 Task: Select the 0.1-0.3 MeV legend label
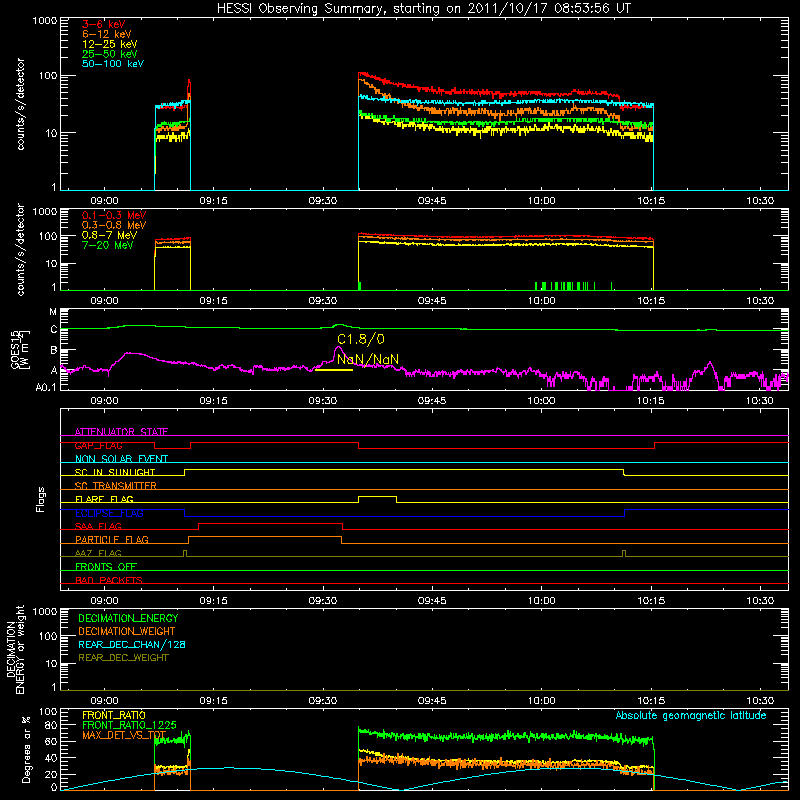point(114,215)
